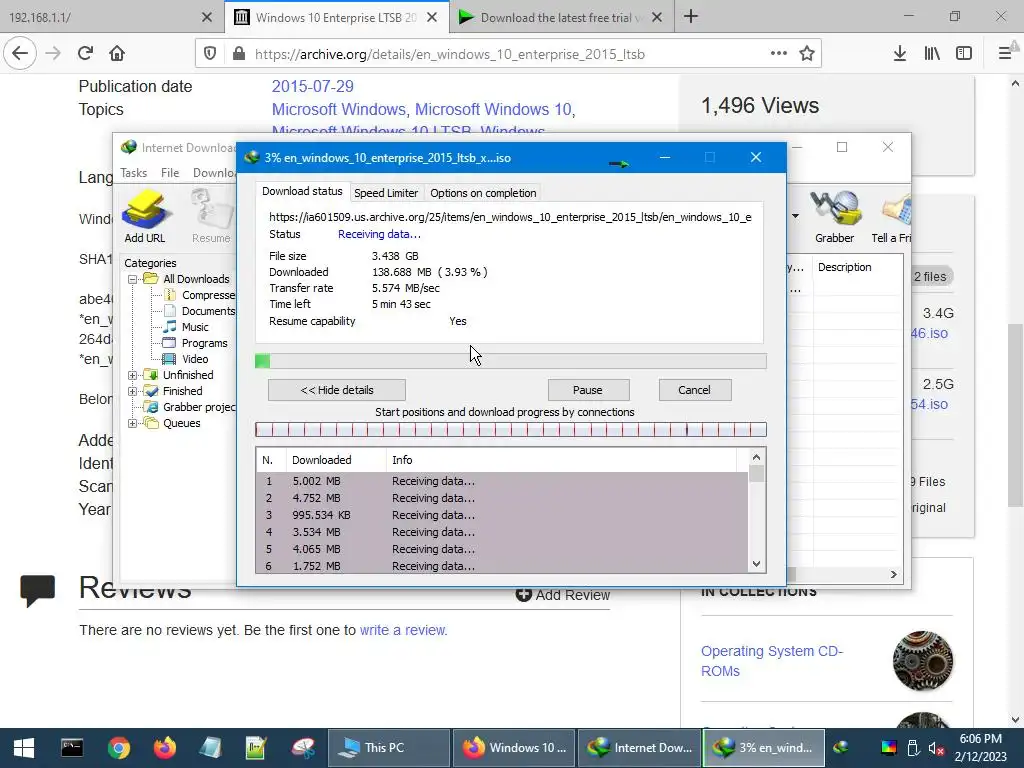Open a new Firefox tab
This screenshot has width=1024, height=768.
(x=691, y=17)
